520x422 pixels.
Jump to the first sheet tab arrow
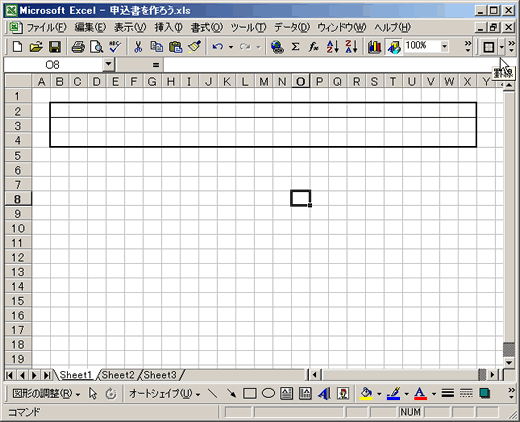coord(10,375)
